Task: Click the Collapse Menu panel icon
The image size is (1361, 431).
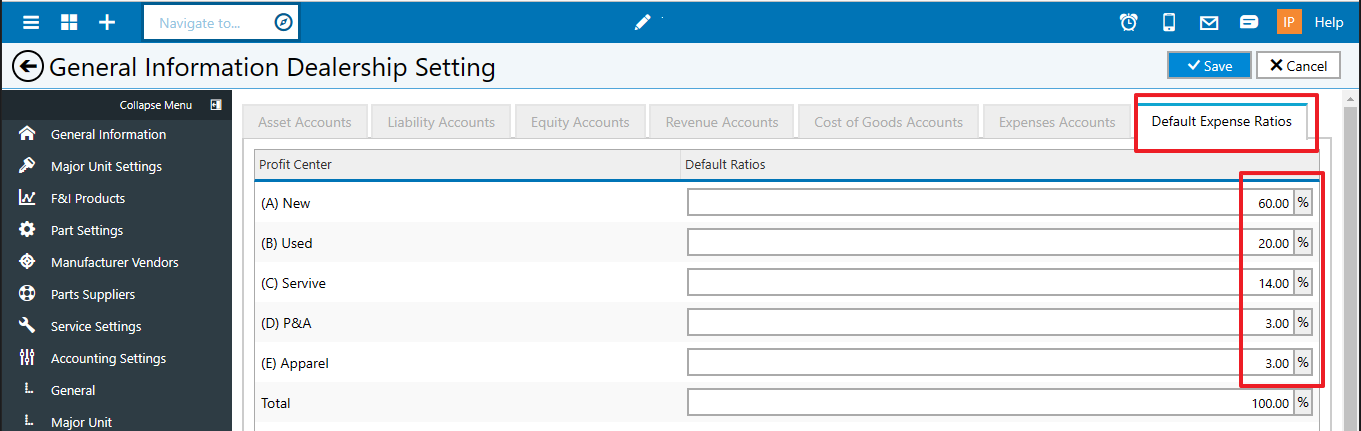Action: (215, 105)
